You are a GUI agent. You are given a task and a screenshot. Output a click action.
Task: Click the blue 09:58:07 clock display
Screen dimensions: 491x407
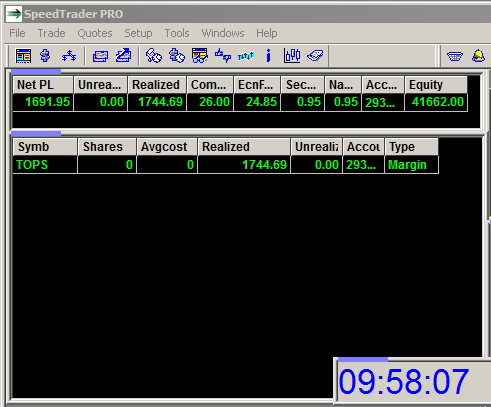coord(404,382)
